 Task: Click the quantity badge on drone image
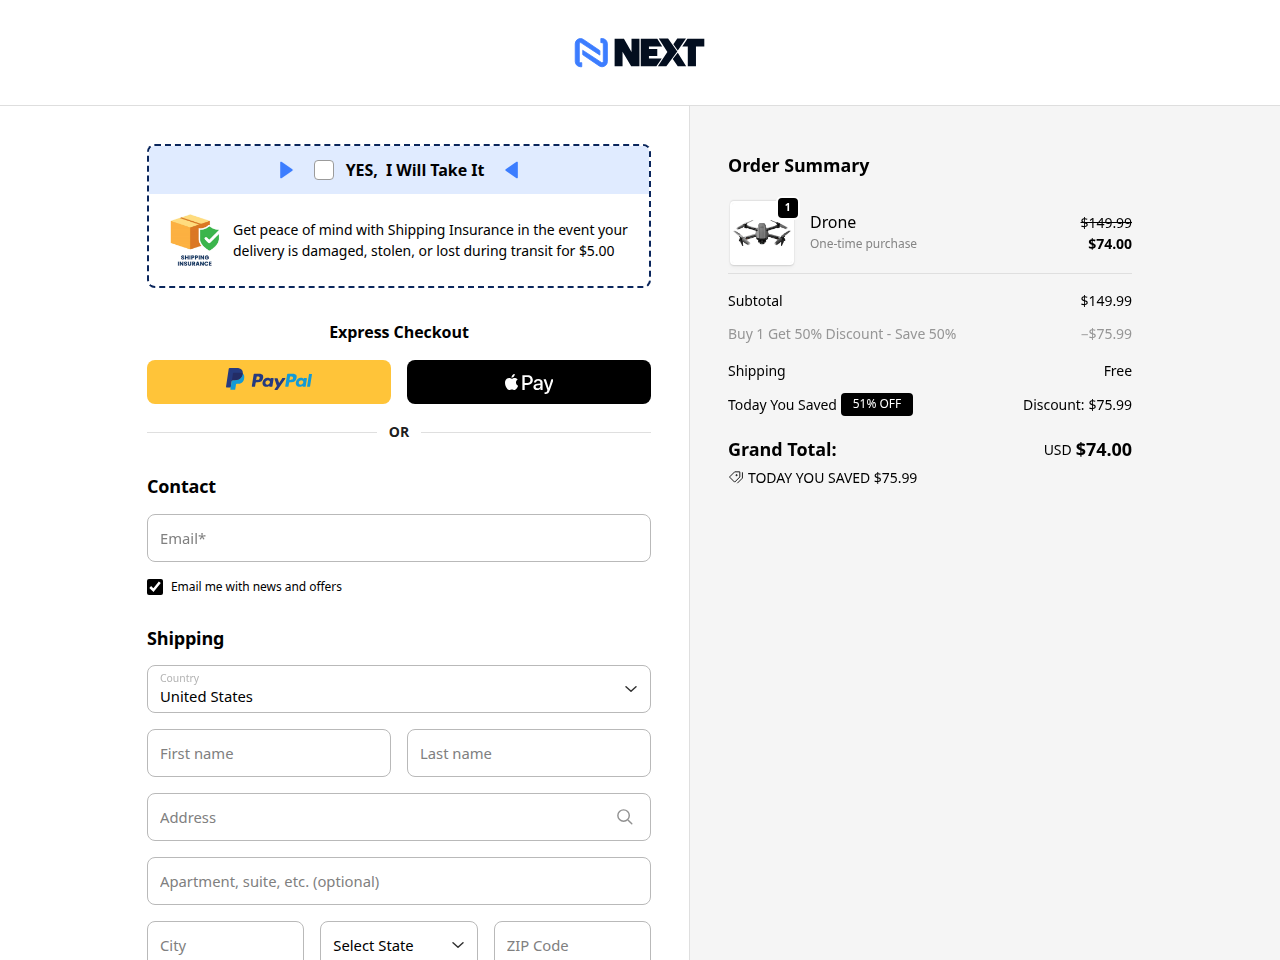788,208
